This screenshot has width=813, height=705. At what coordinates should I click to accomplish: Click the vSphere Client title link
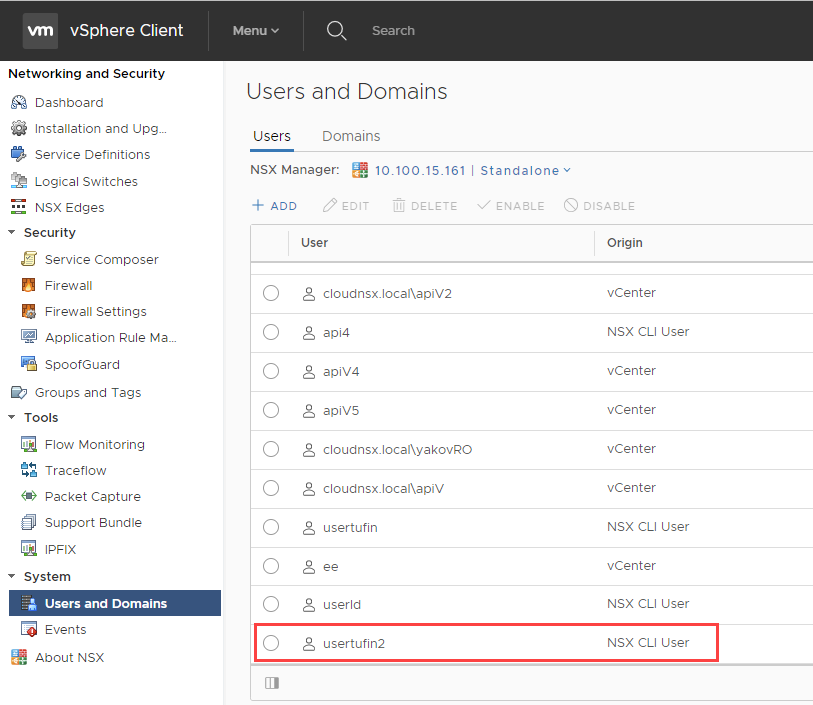click(127, 31)
